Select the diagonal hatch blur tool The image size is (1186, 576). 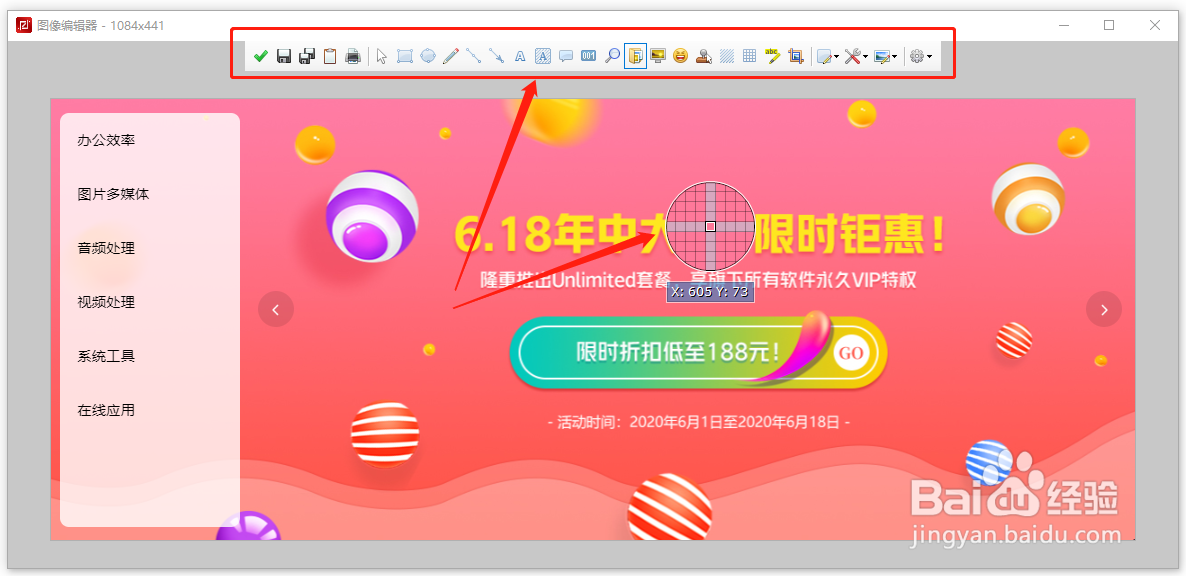coord(727,56)
